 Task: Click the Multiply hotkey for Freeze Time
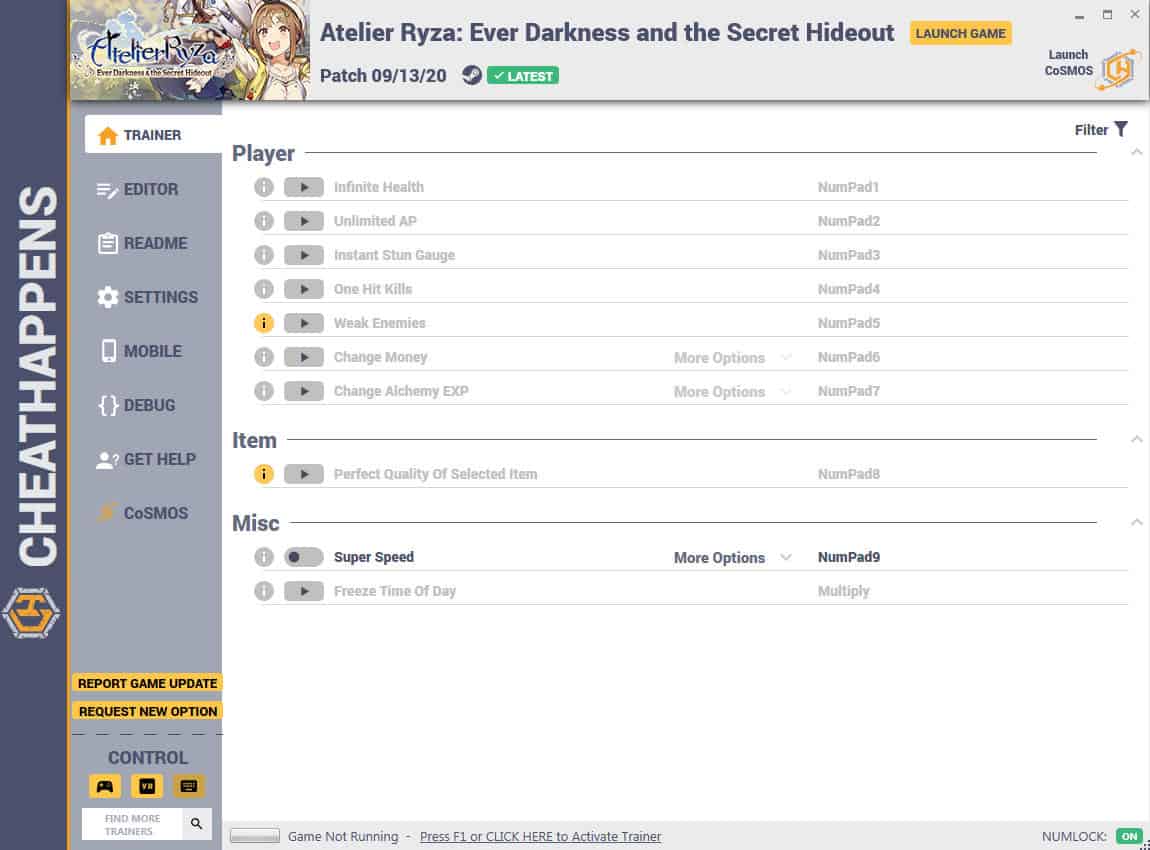(843, 591)
